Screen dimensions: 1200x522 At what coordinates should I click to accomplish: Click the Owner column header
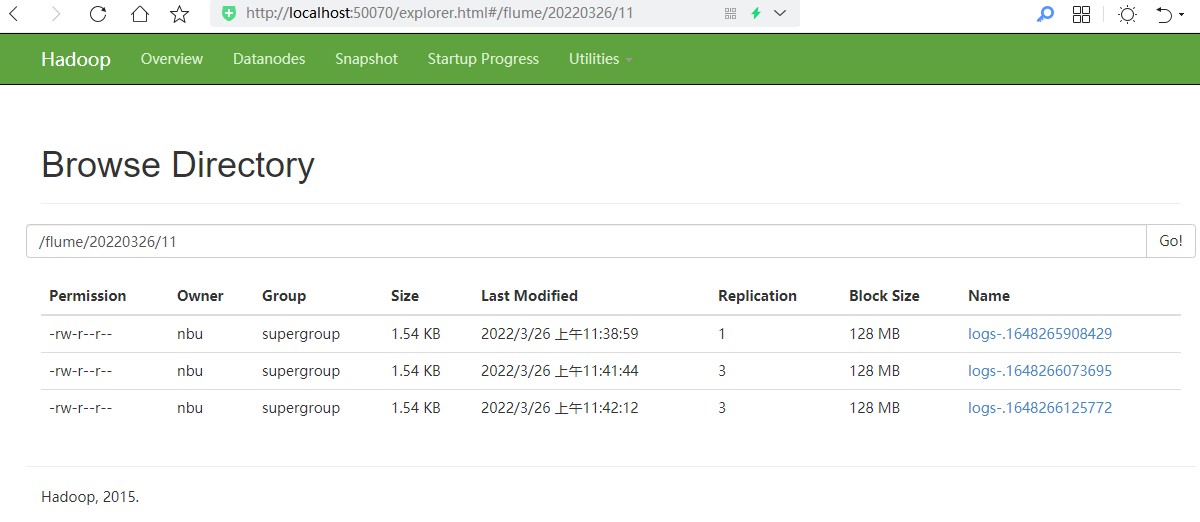click(200, 296)
